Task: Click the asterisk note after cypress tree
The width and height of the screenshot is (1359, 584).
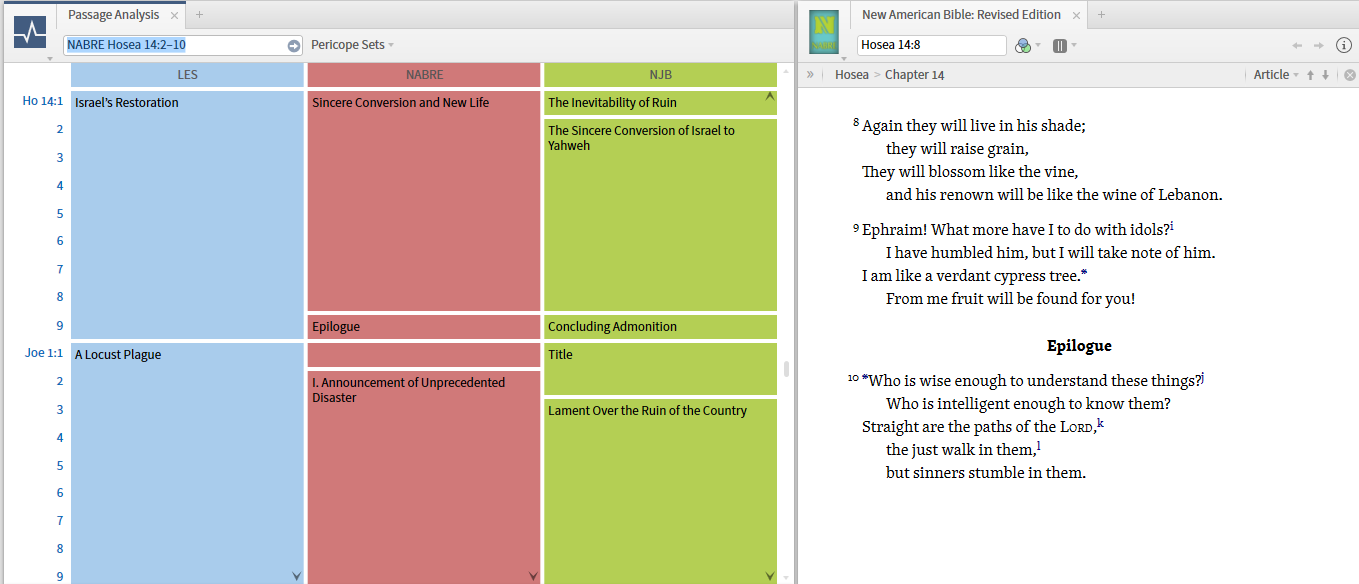Action: coord(1084,273)
